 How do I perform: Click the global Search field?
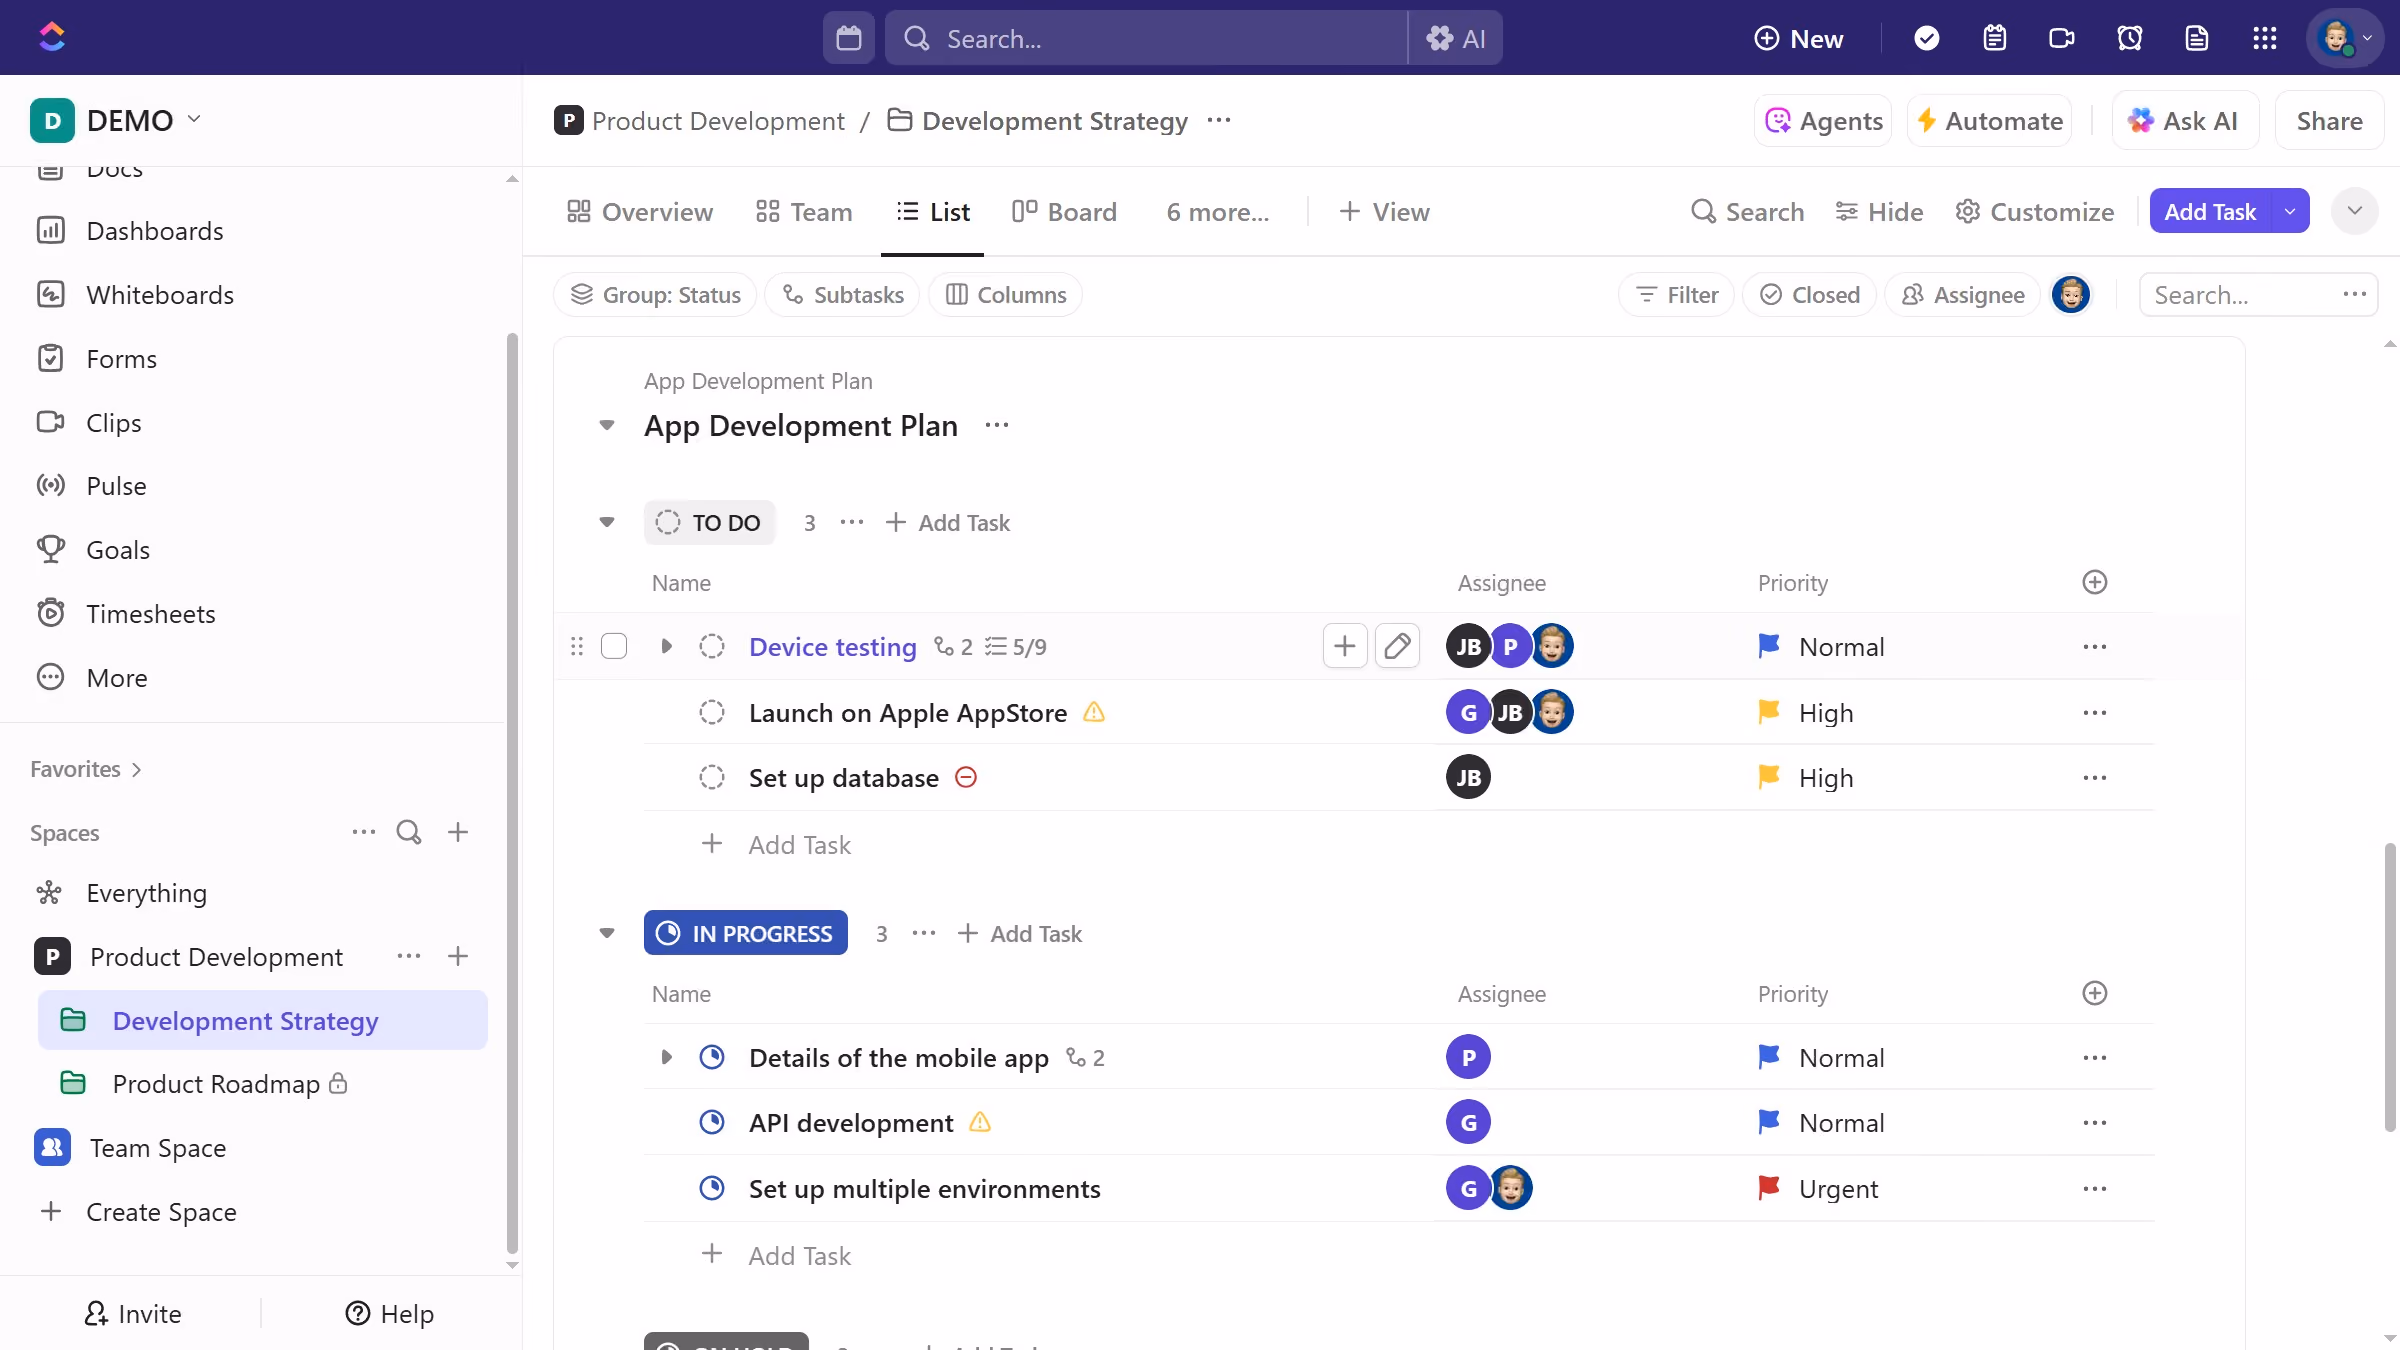click(x=1147, y=38)
